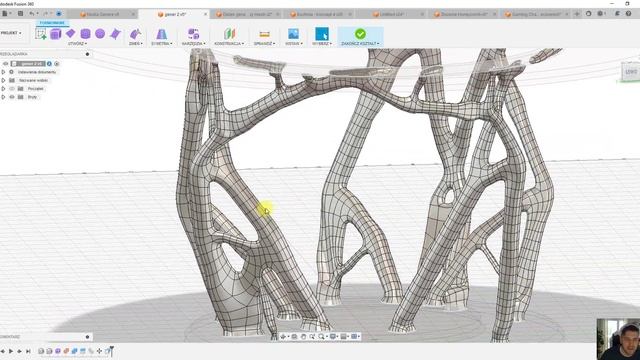Click the purple form feature in timeline
640x360 pixels.
(58, 351)
